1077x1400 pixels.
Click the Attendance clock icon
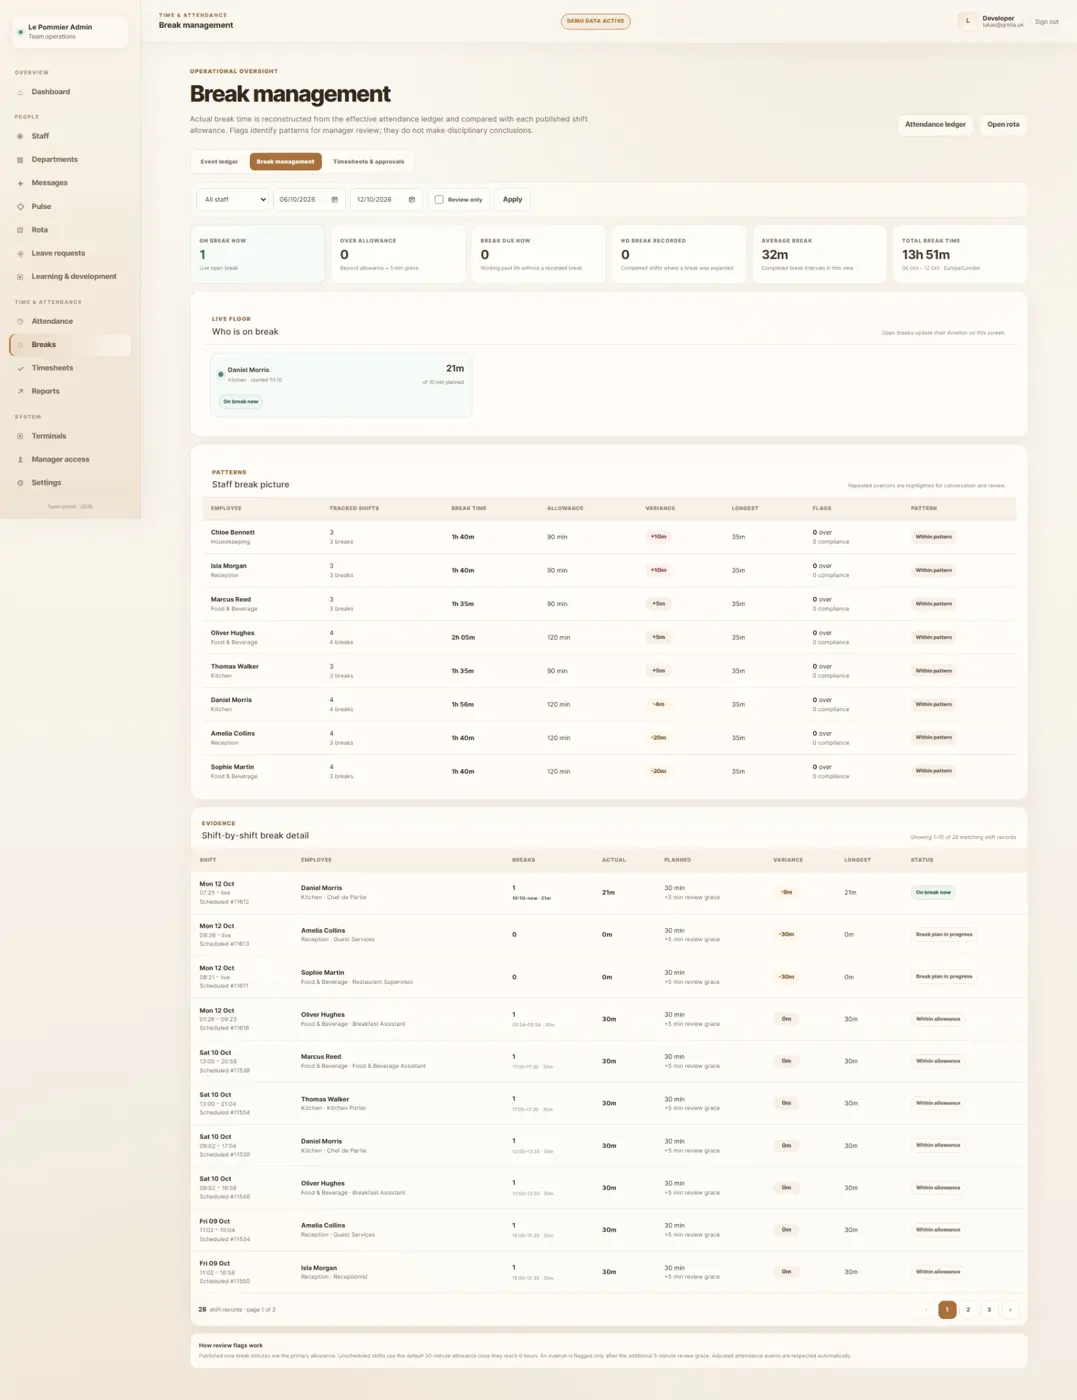tap(20, 322)
